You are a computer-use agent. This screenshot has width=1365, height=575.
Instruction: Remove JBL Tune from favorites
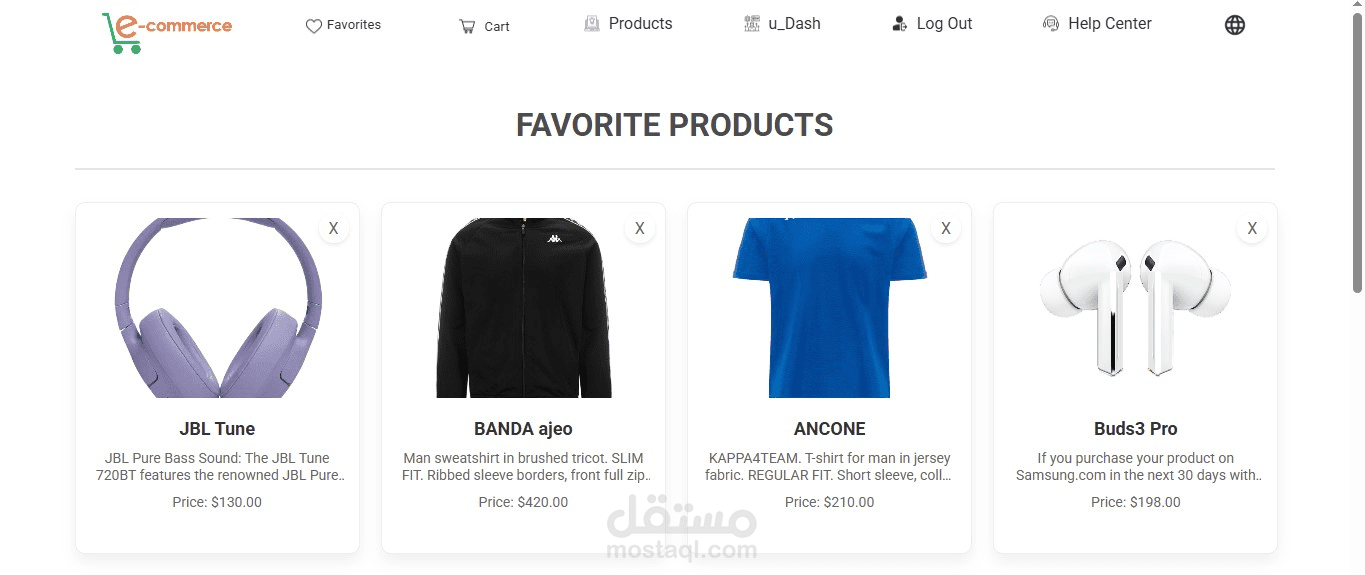pos(333,229)
